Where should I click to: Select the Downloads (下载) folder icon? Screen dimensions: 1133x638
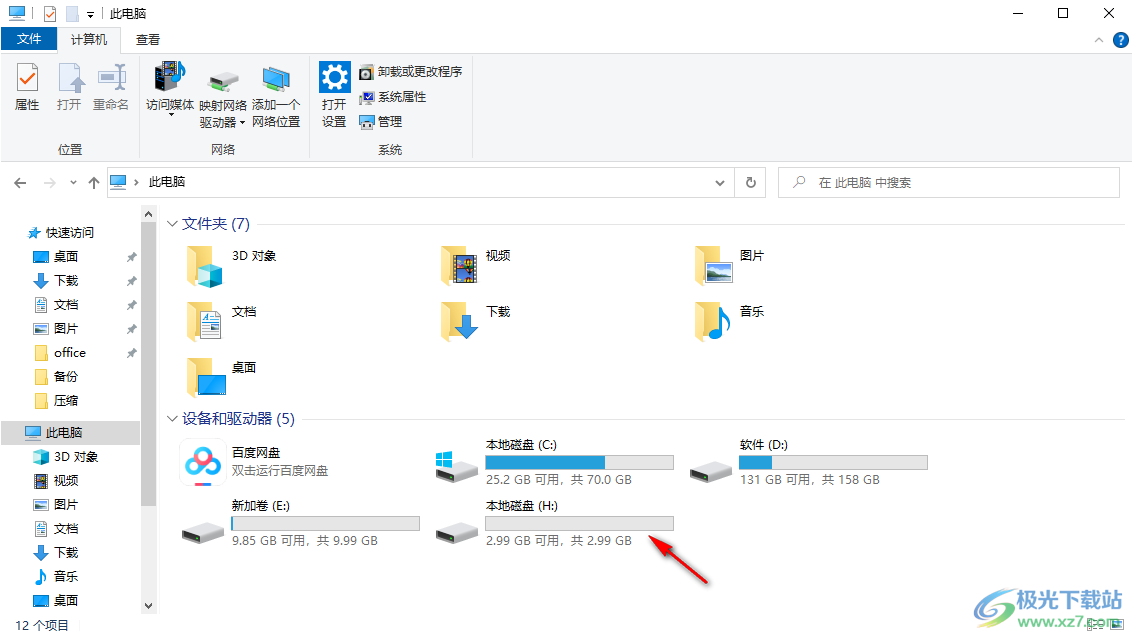(x=460, y=322)
